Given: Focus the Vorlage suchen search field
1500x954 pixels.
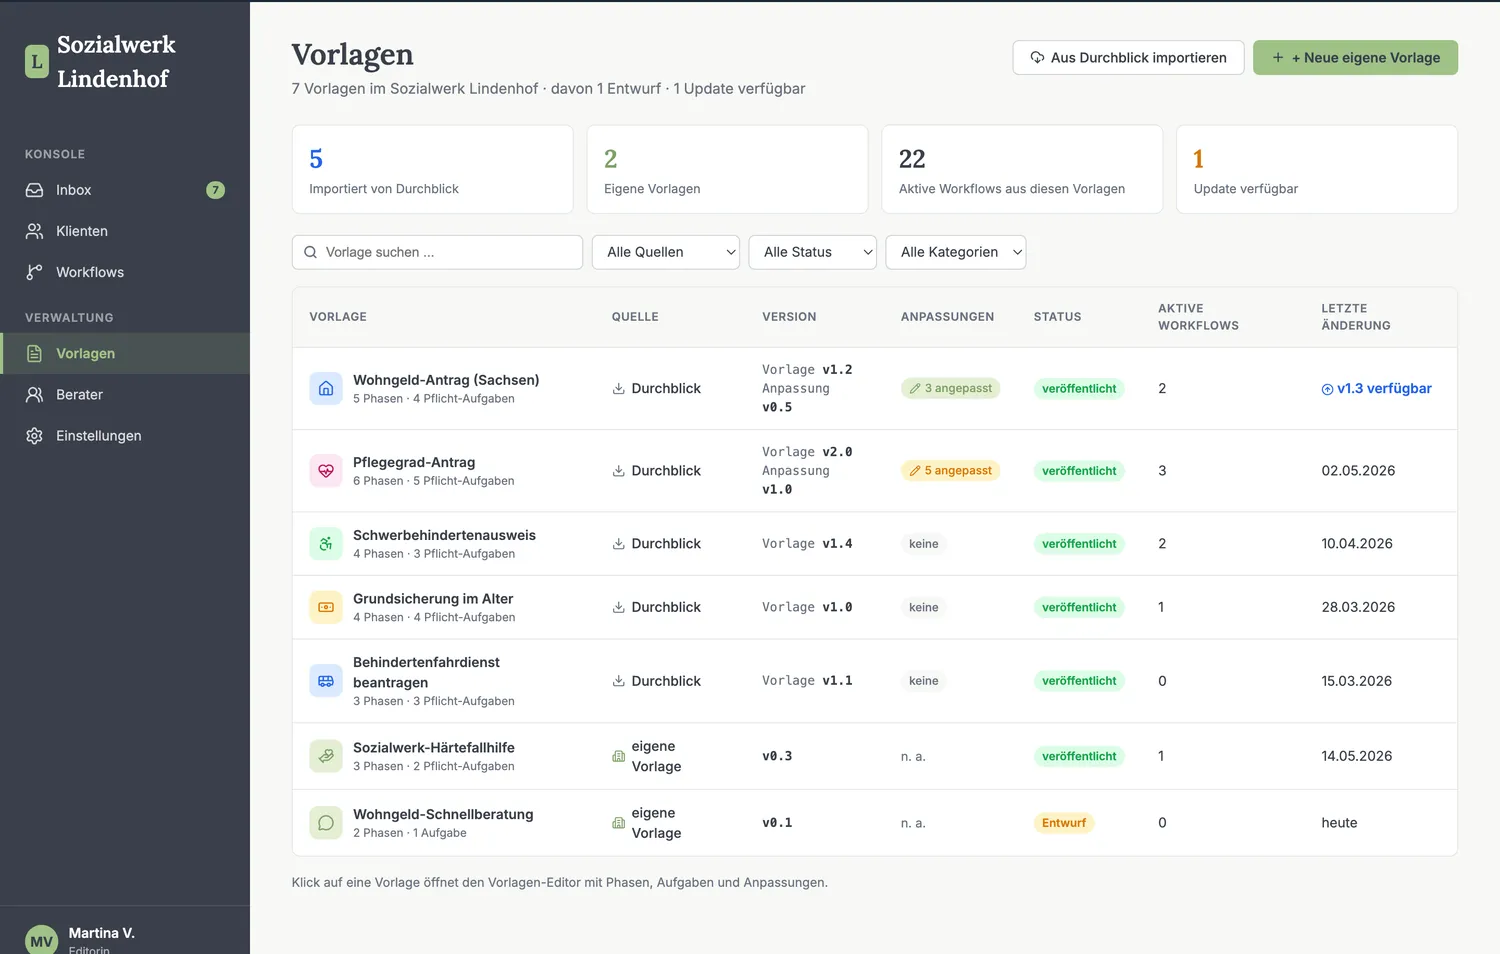Looking at the screenshot, I should click(437, 252).
